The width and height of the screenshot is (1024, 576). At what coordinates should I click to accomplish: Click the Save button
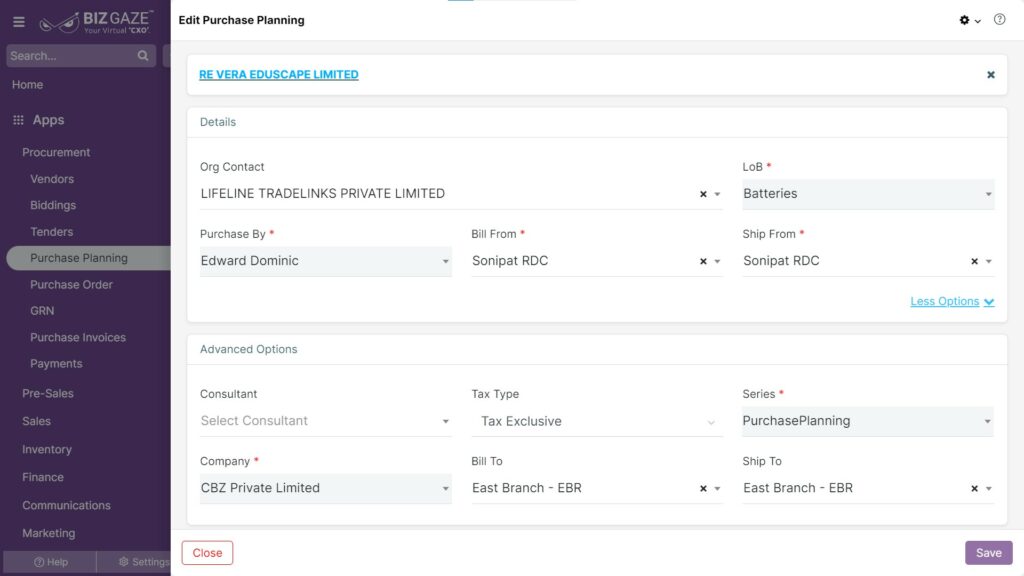pos(989,553)
